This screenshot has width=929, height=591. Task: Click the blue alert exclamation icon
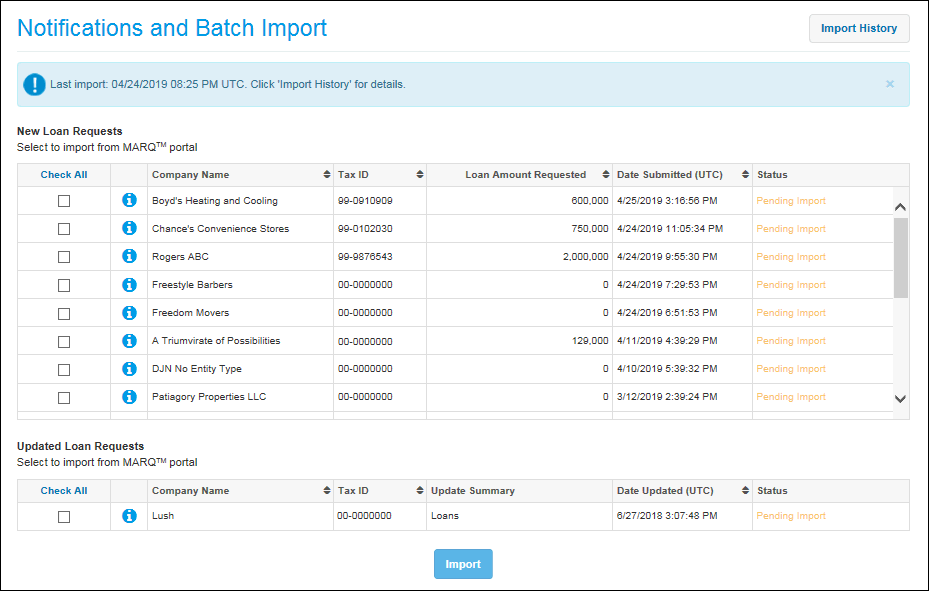34,84
